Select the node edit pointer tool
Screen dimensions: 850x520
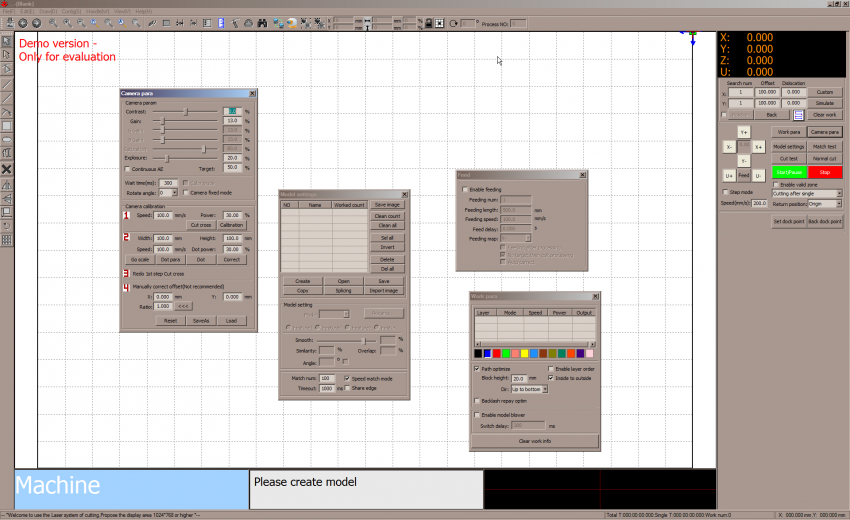click(7, 55)
